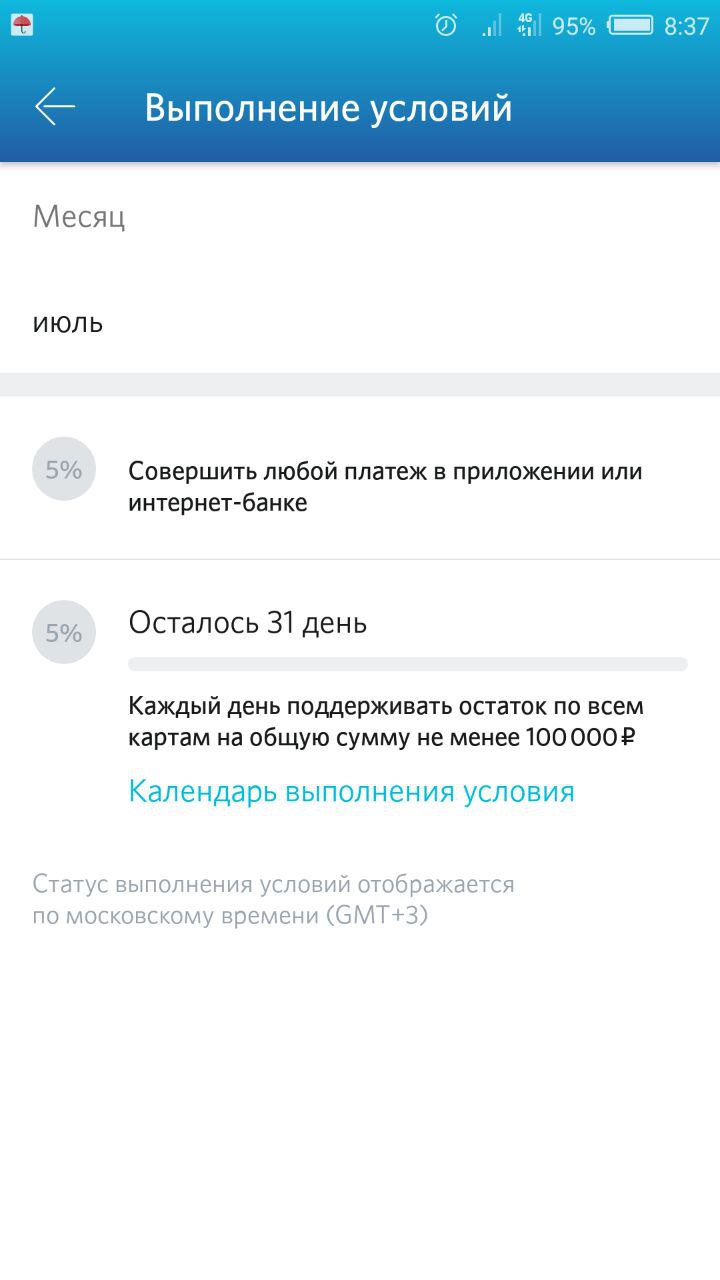Tap the 5% badge beside payment condition

[x=64, y=469]
